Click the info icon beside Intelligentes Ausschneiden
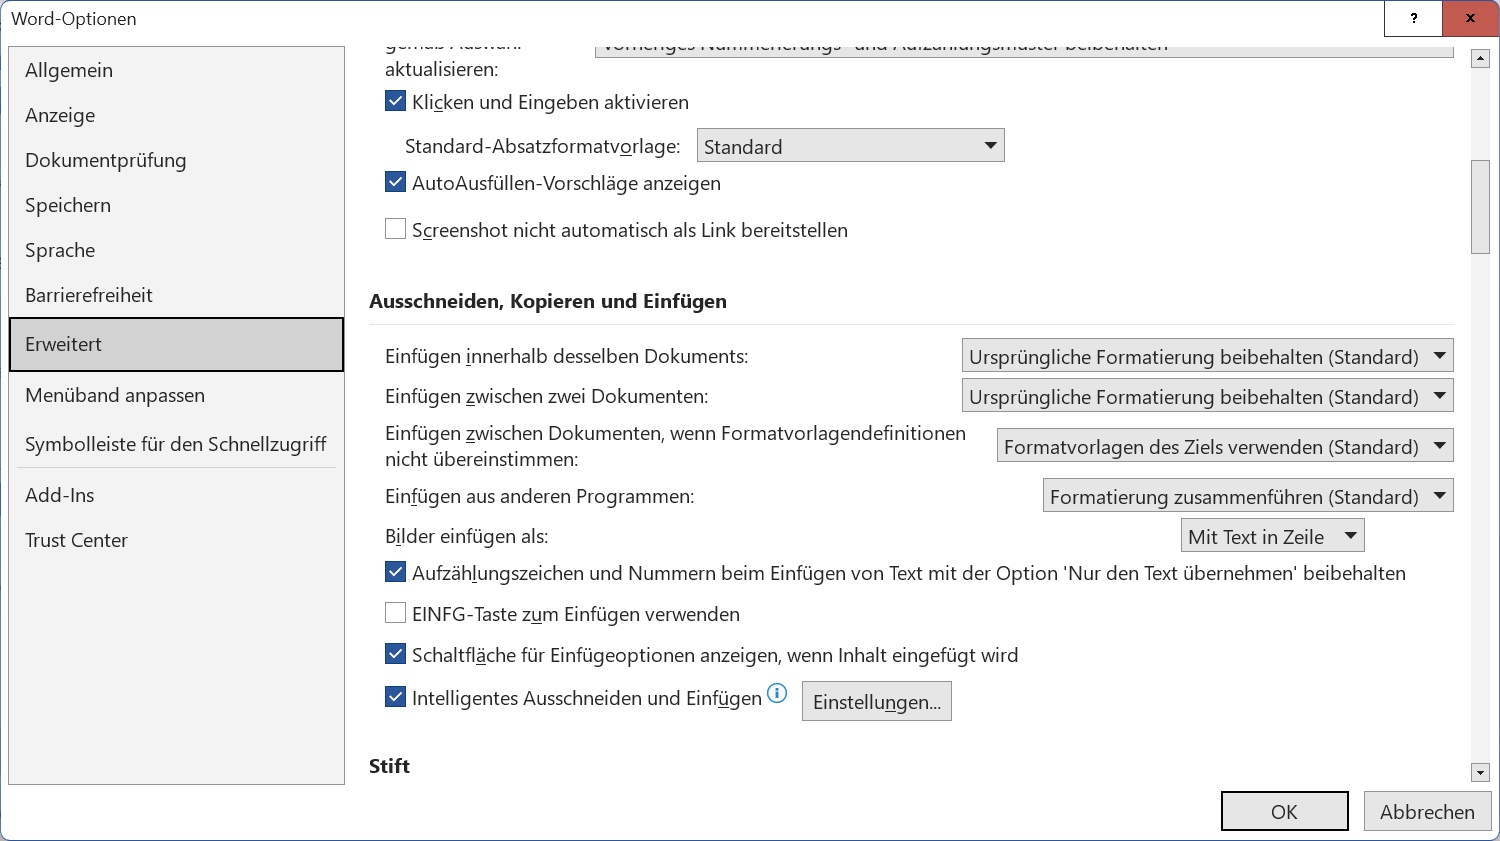Screen dimensions: 1500x841 click(x=776, y=693)
